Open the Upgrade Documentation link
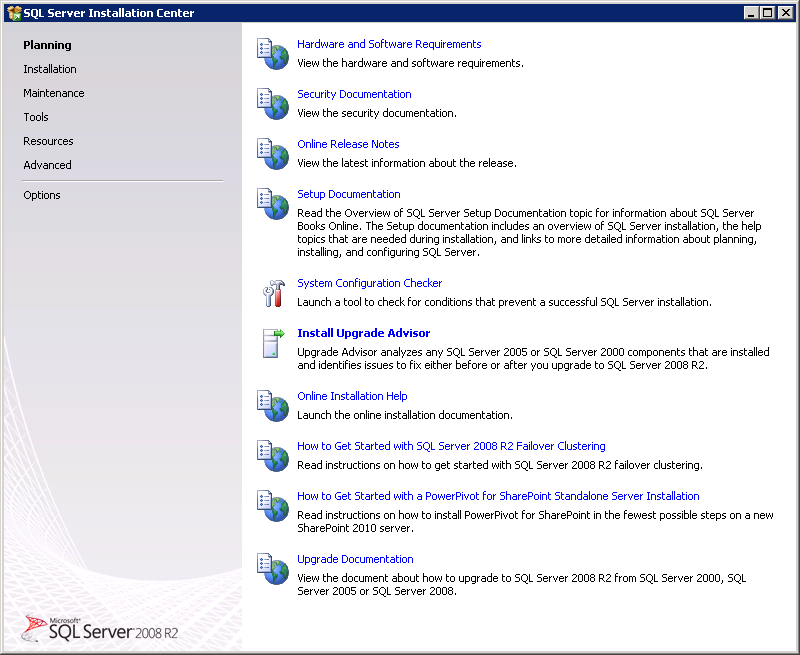 [355, 560]
